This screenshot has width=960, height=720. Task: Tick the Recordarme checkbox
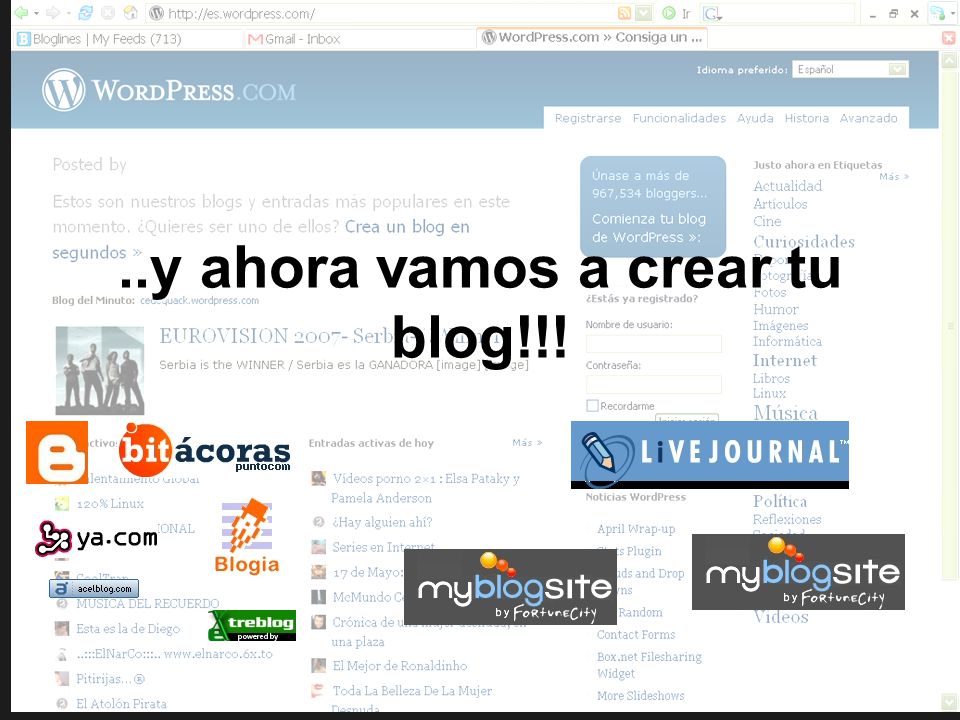(x=592, y=405)
